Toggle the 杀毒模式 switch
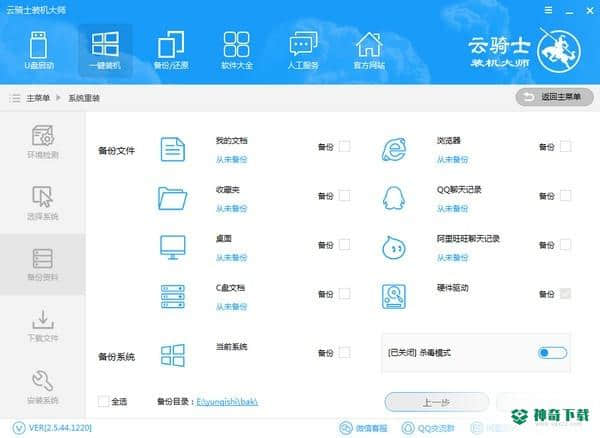Viewport: 600px width, 438px height. tap(552, 353)
